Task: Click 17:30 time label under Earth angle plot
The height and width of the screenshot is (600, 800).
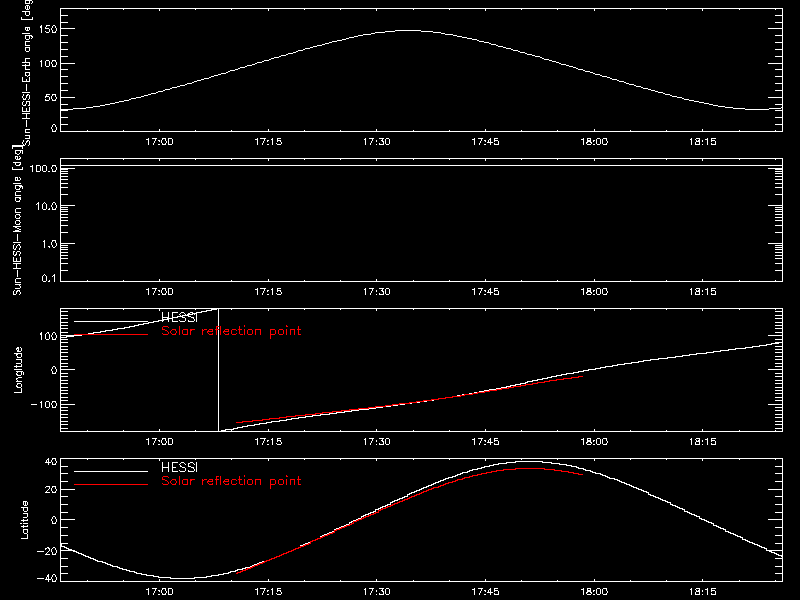Action: (x=377, y=142)
